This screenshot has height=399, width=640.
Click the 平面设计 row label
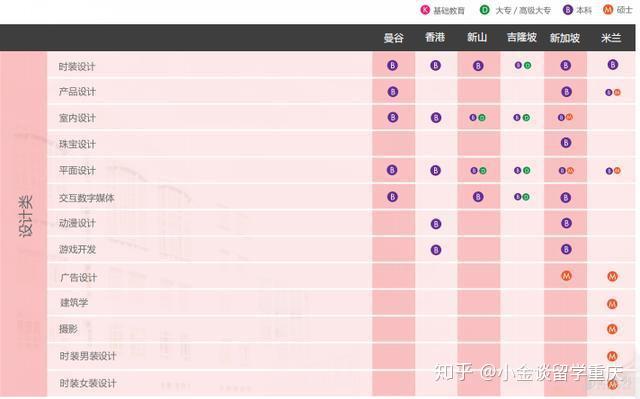(77, 171)
